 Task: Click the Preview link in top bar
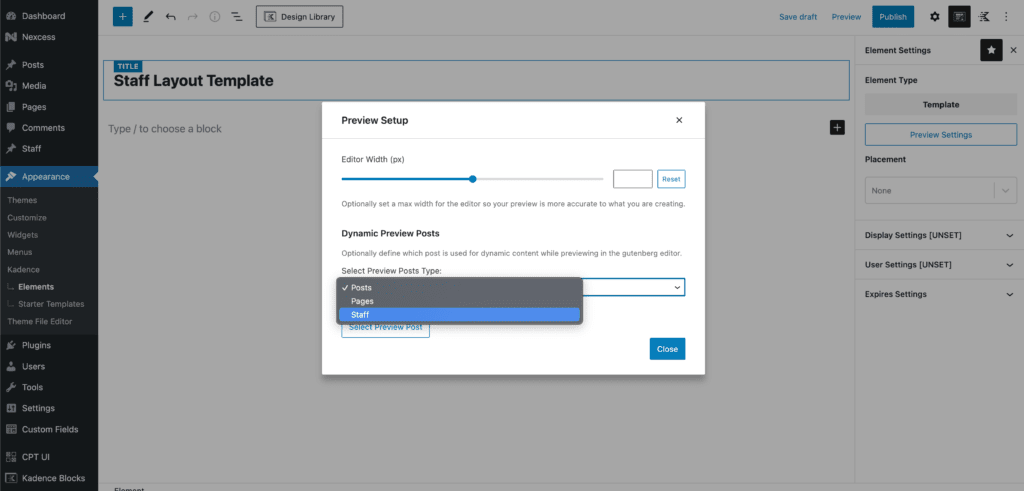click(846, 17)
